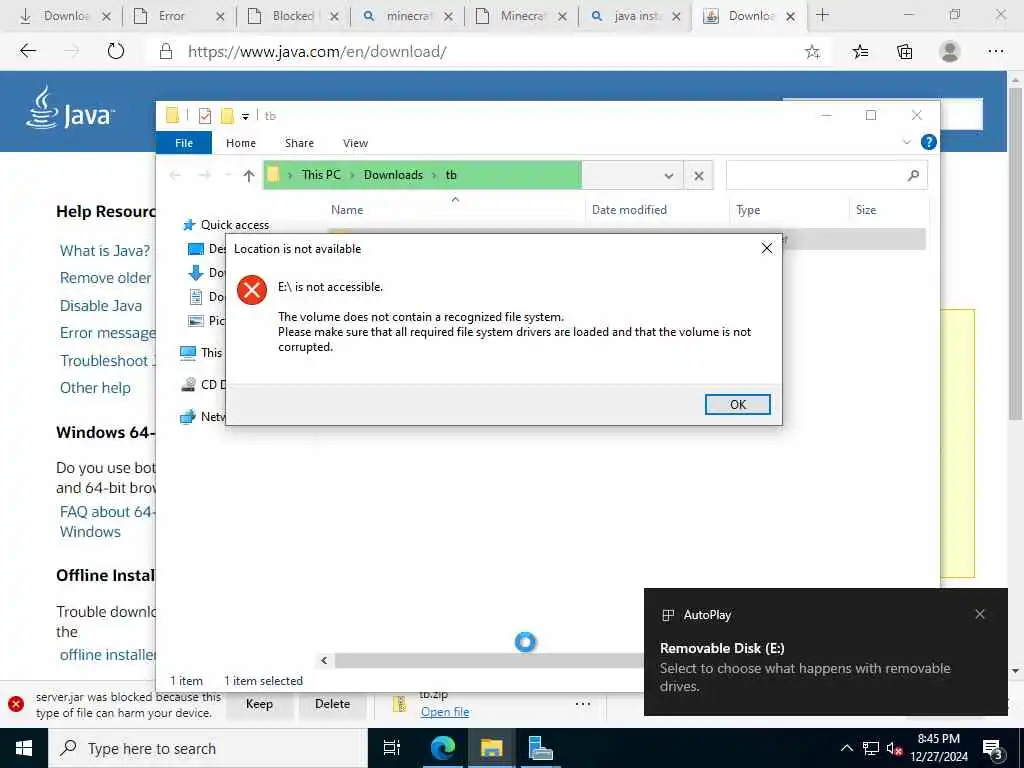
Task: Click the Java logo on the page
Action: coord(70,108)
